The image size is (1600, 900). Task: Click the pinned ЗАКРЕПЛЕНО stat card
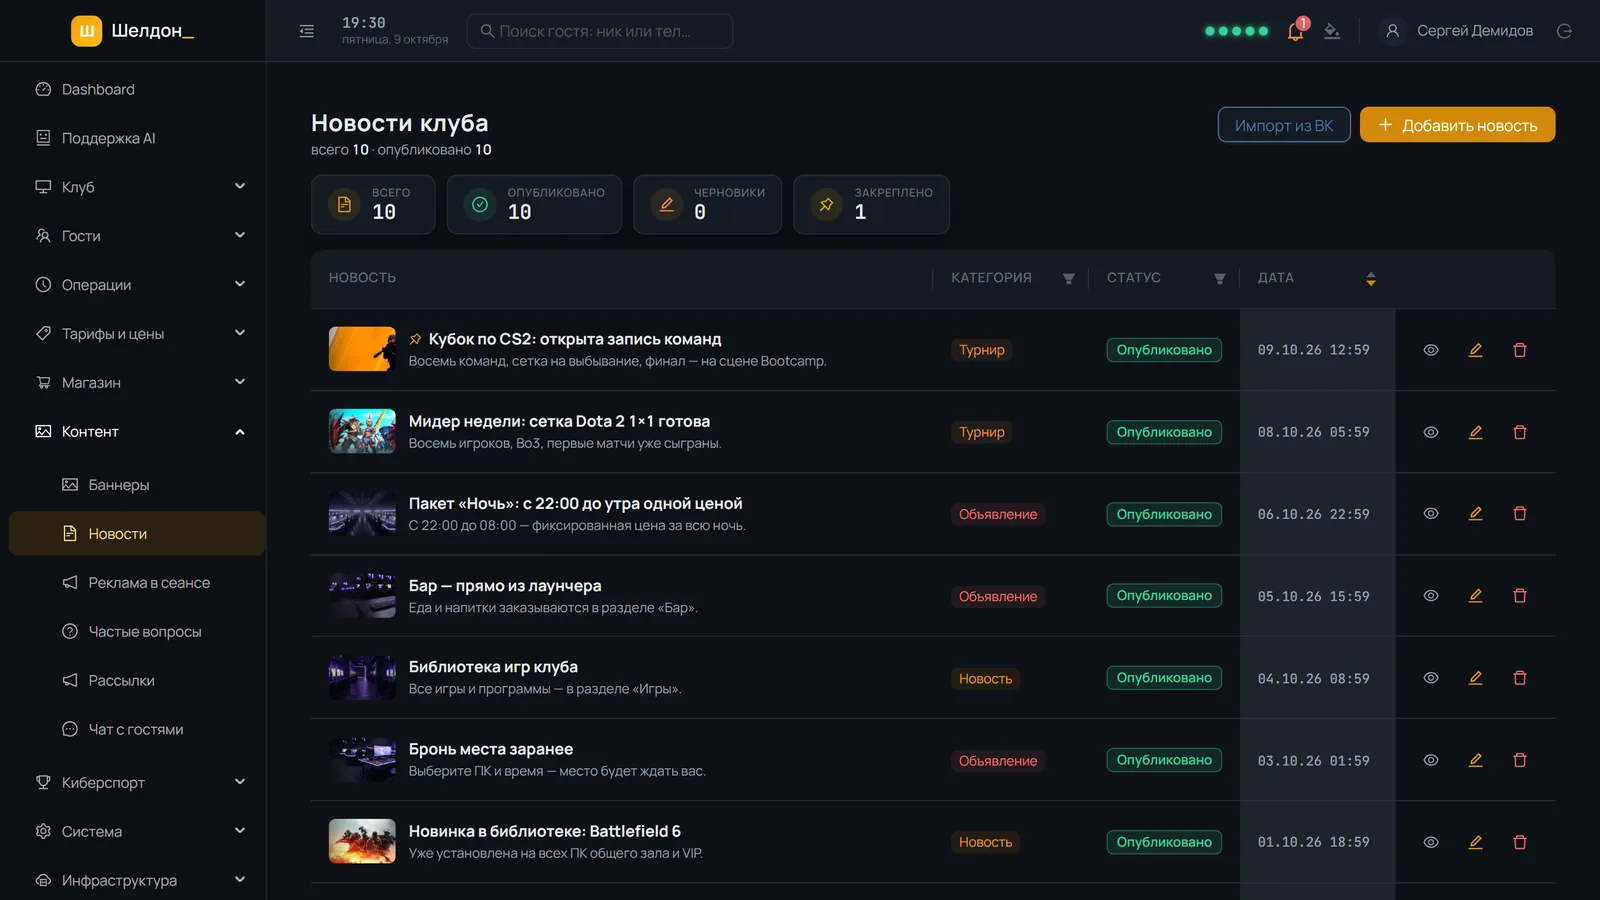click(871, 204)
